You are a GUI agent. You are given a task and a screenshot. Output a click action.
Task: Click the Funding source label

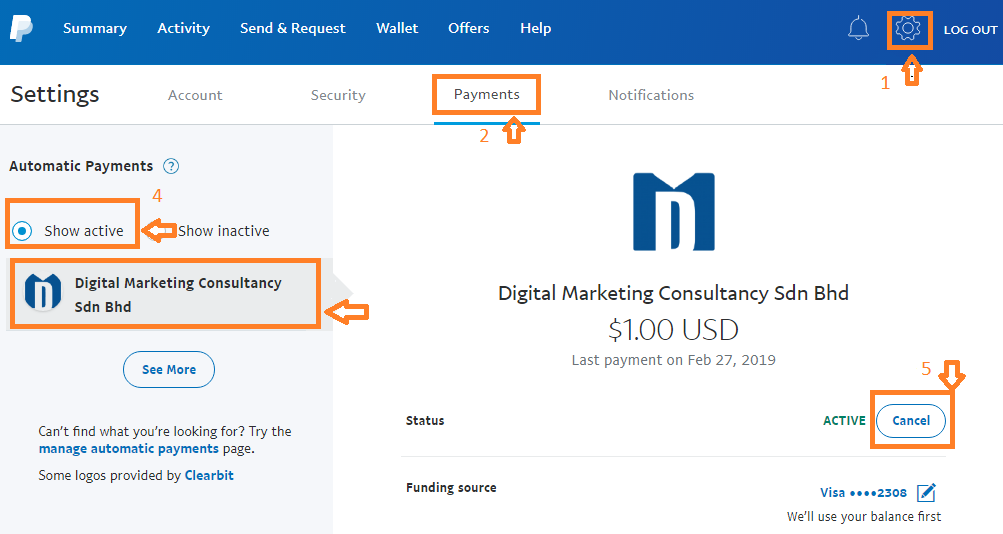click(x=451, y=488)
